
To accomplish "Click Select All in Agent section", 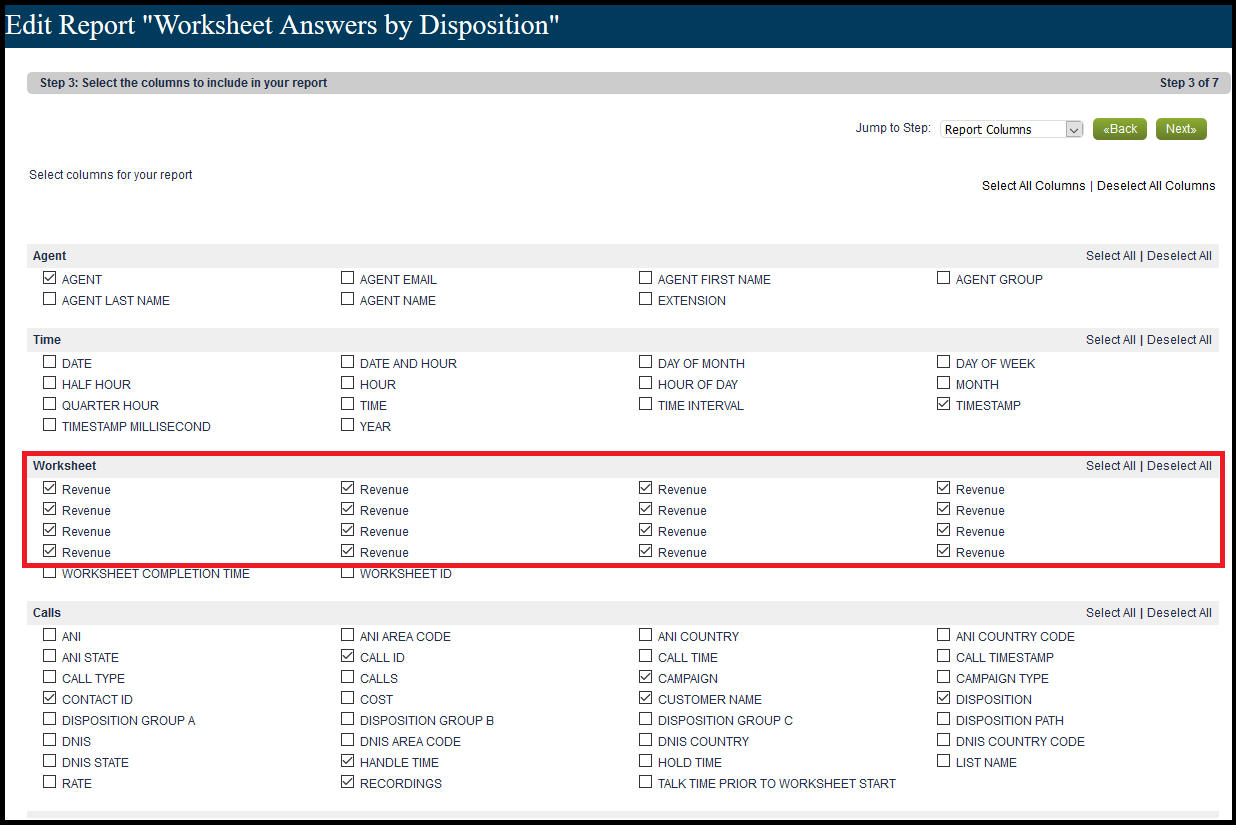I will click(x=1111, y=256).
